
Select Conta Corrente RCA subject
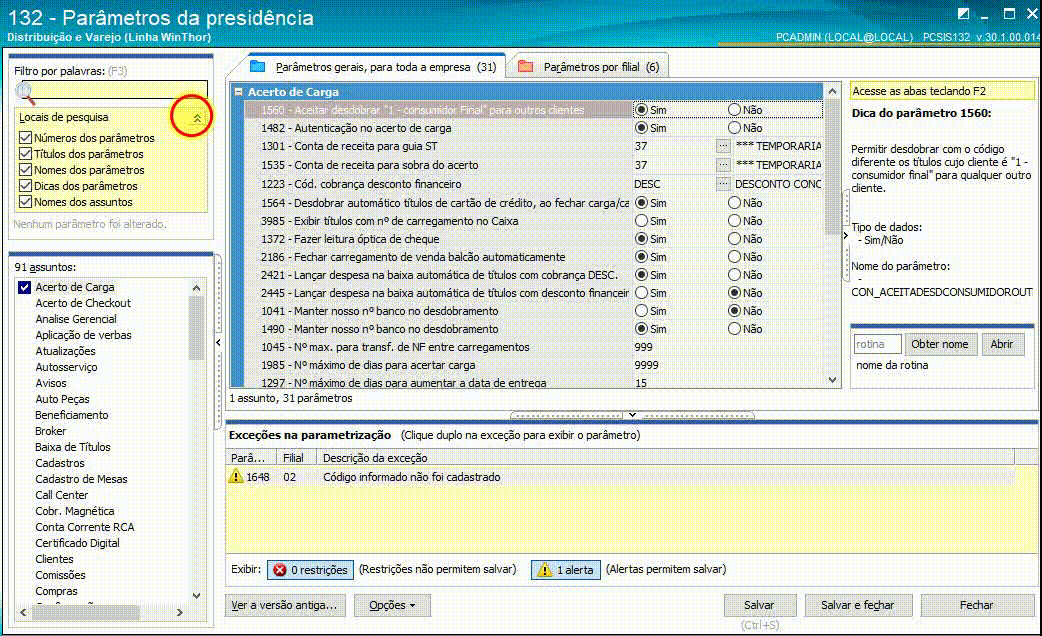pos(84,527)
